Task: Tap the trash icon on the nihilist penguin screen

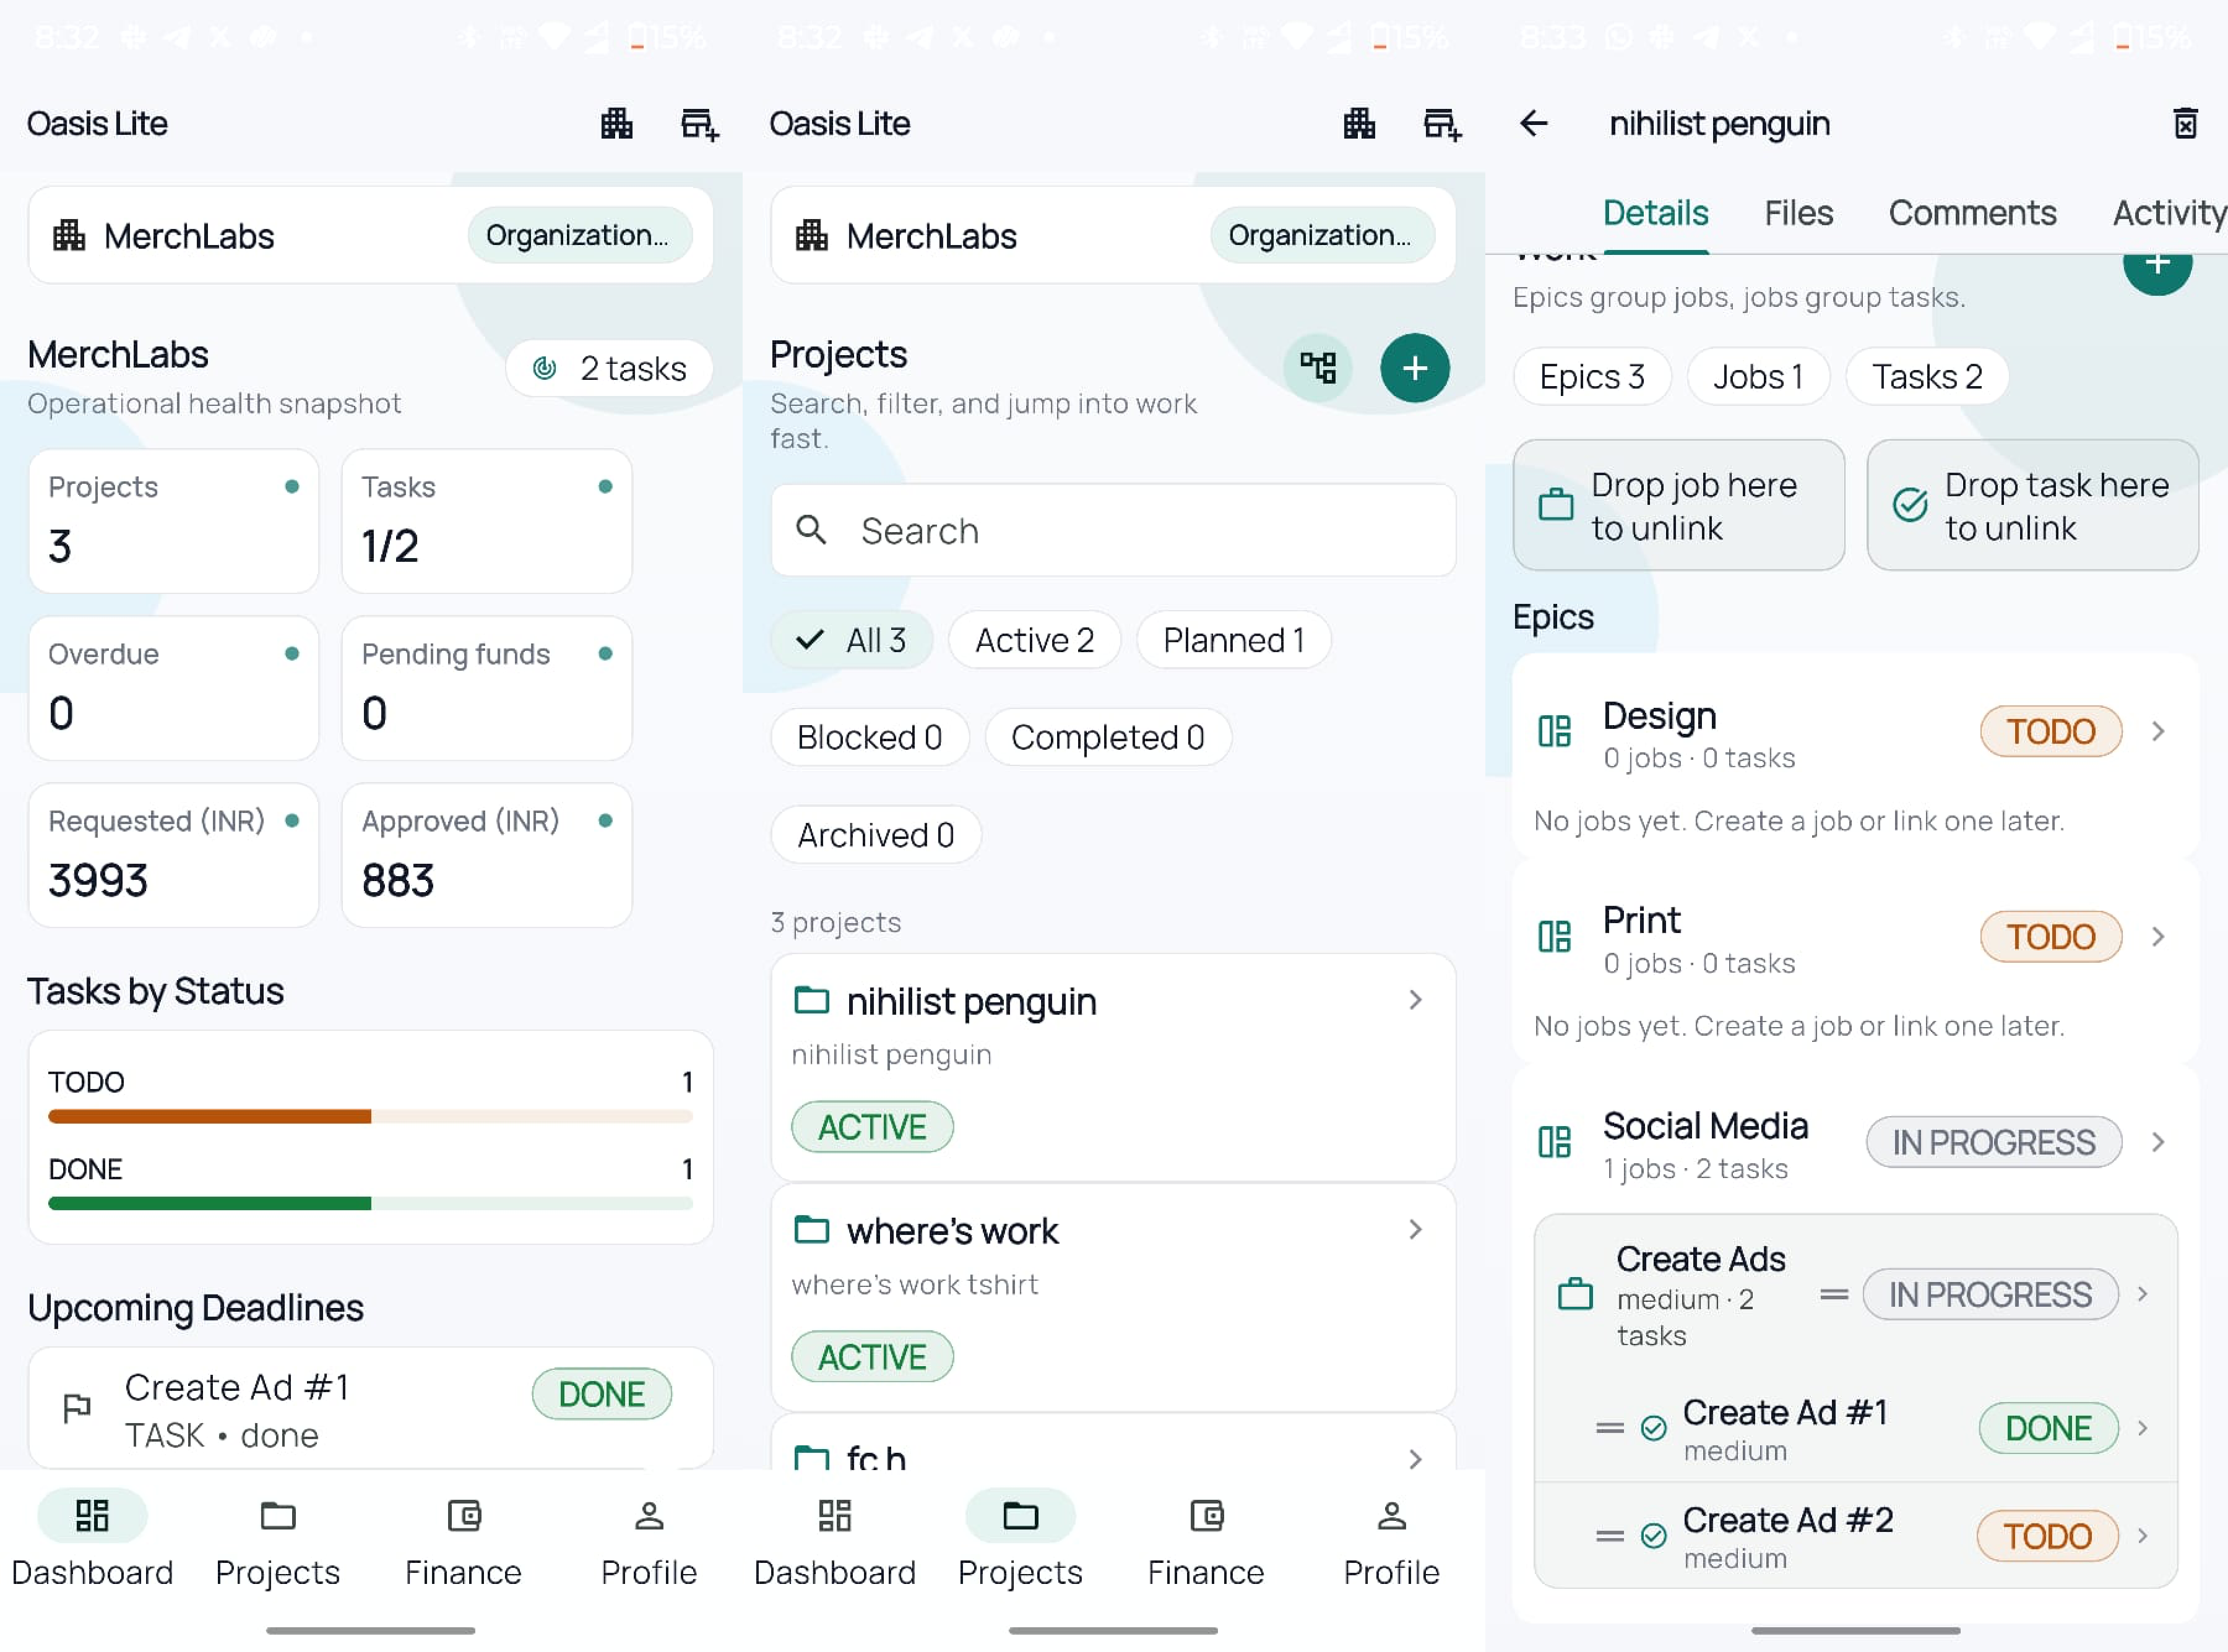Action: [x=2185, y=123]
